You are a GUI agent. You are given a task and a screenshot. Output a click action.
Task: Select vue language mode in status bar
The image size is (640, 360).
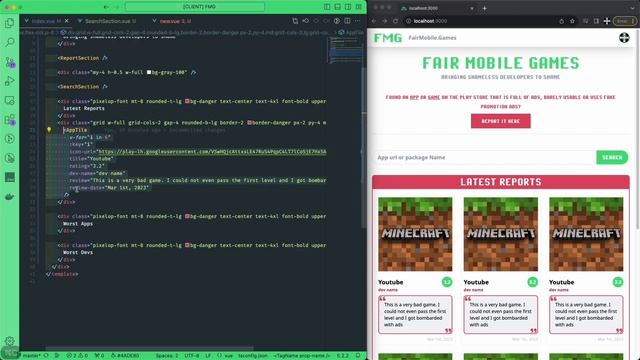[226, 356]
